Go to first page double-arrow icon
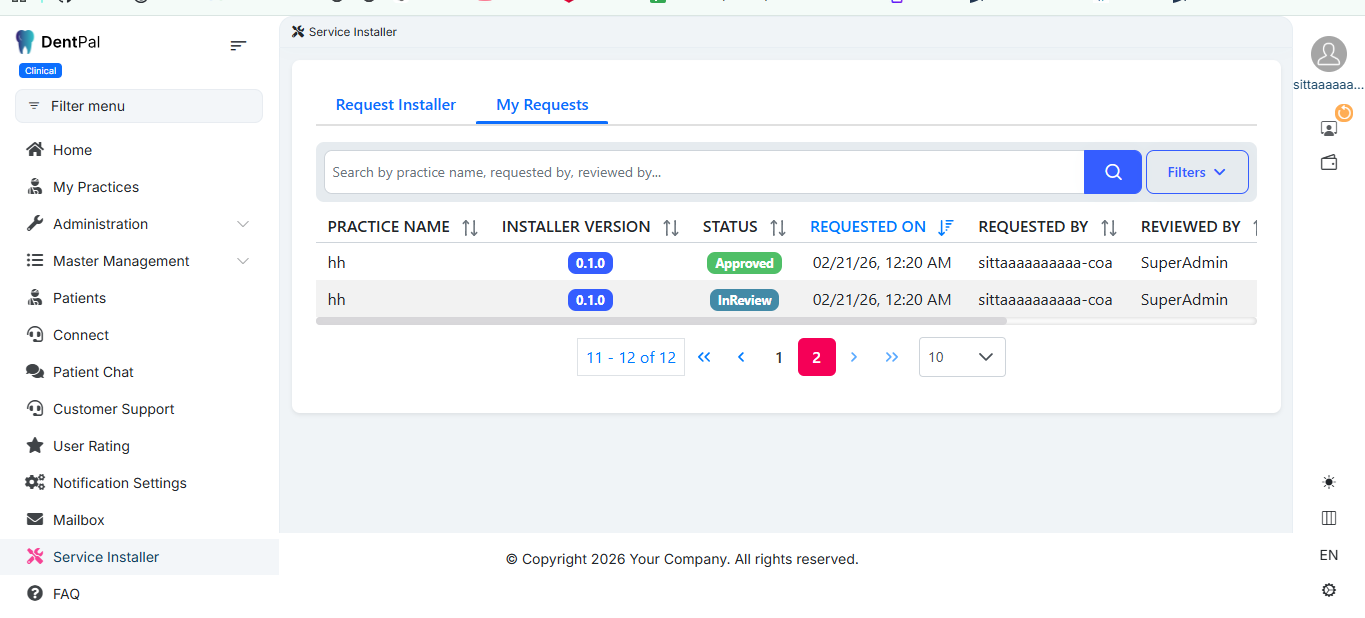 (704, 357)
